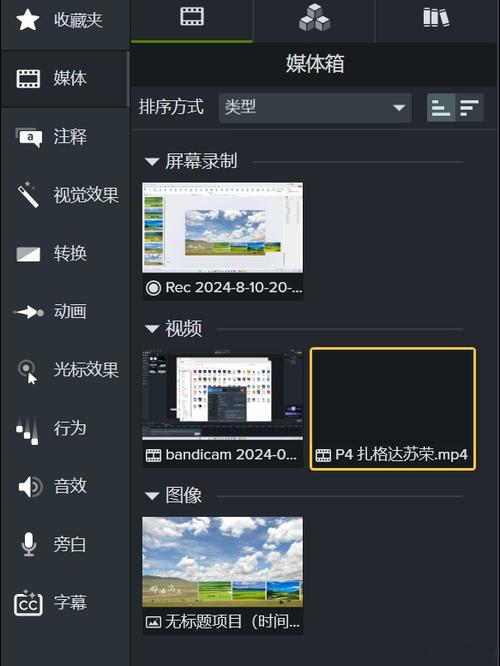Select the bandicam 2024 video thumbnail

point(223,395)
